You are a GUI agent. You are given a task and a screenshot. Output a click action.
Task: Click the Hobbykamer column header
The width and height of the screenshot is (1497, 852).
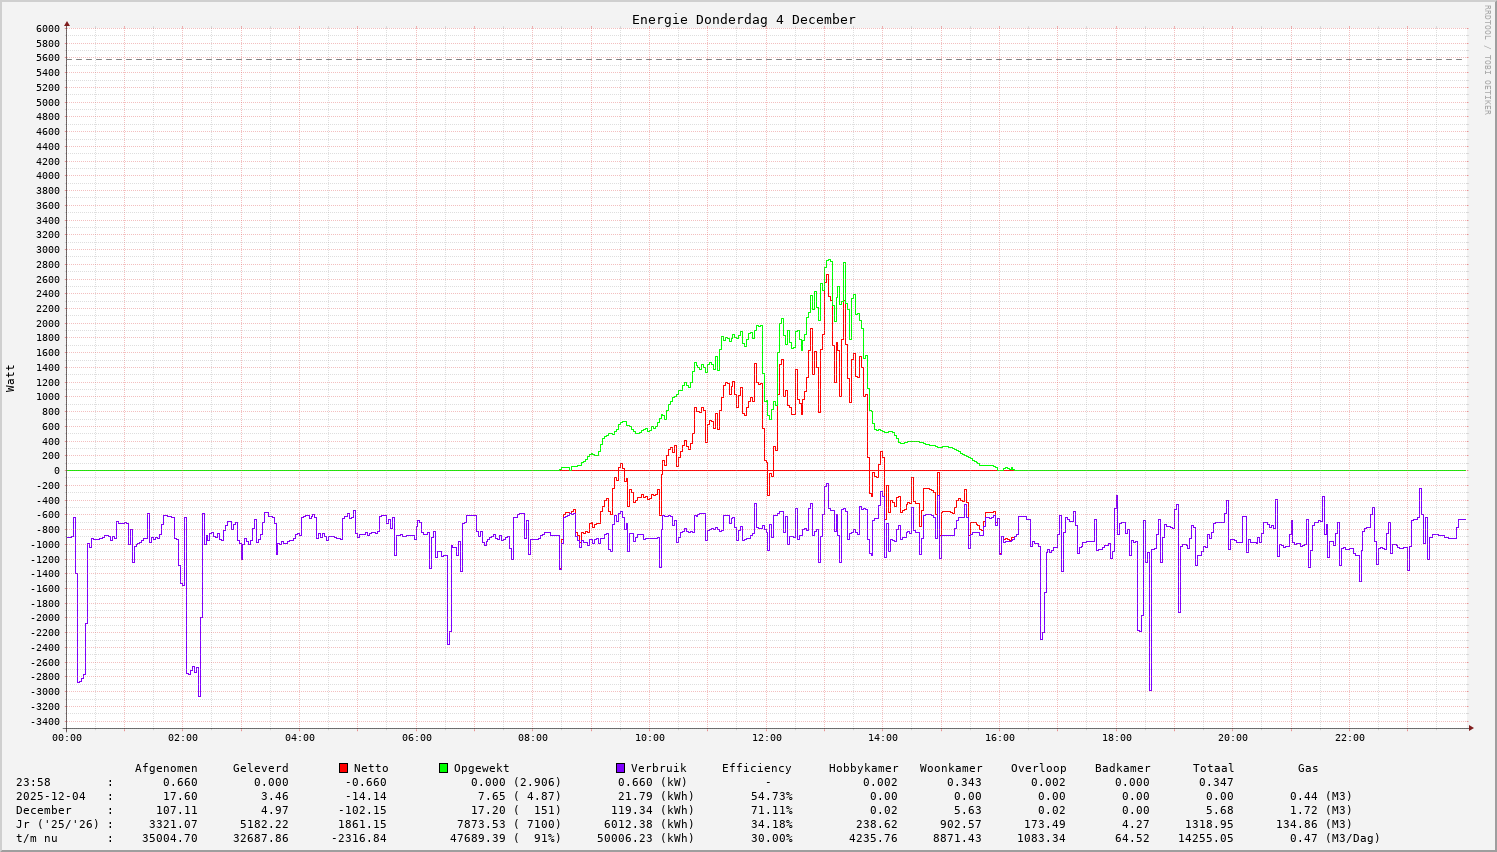tap(863, 768)
